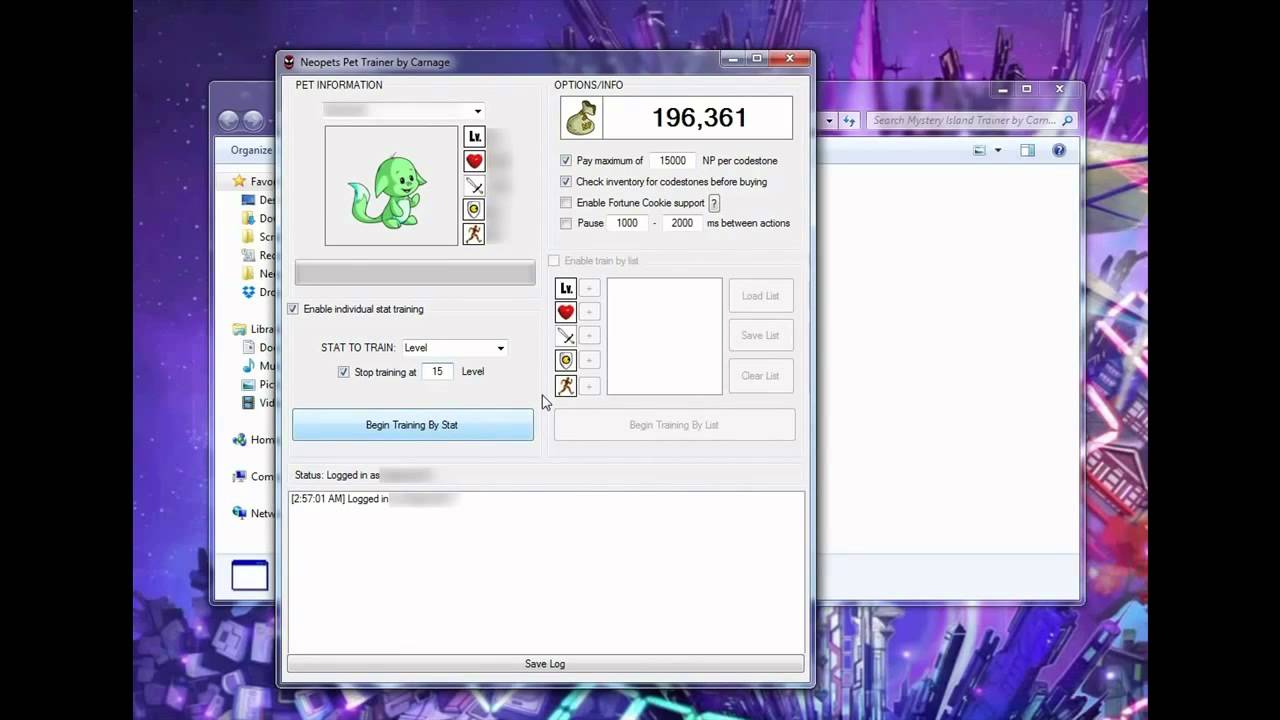Toggle Check inventory for codestones checkbox
Viewport: 1280px width, 720px height.
click(566, 182)
